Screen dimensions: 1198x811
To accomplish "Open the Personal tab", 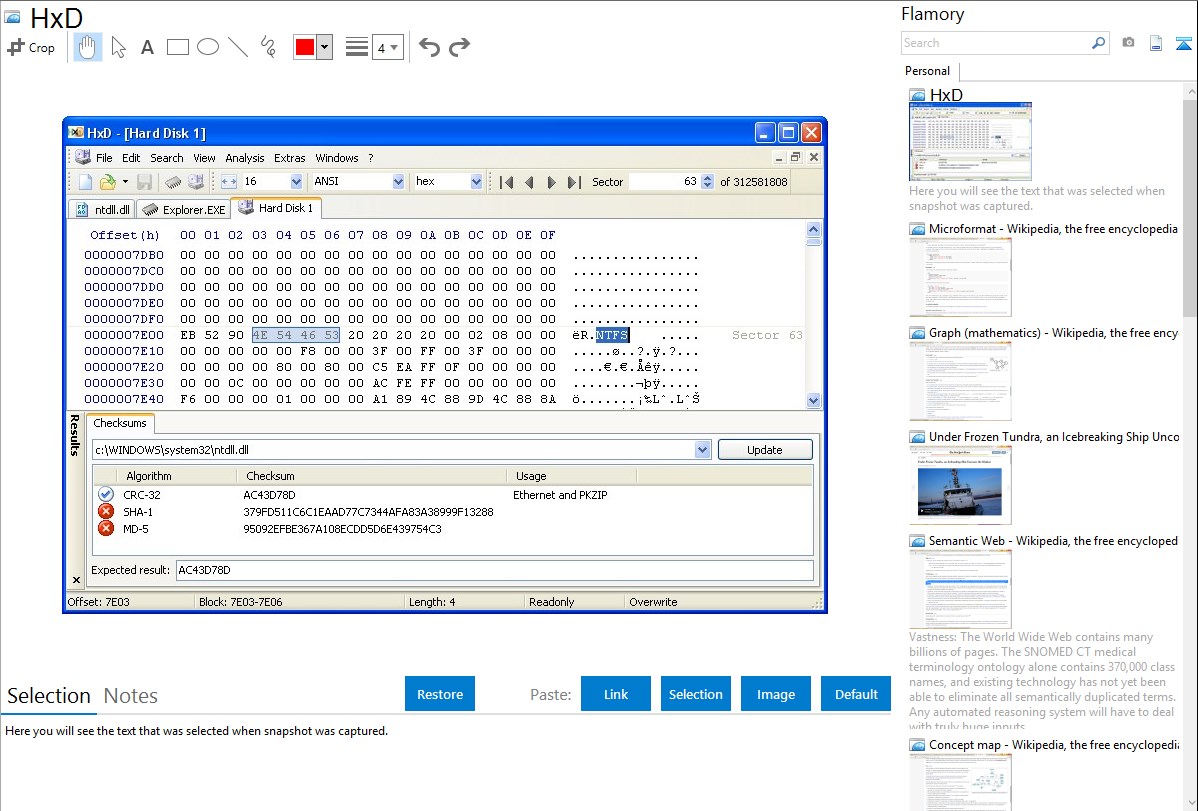I will [x=928, y=71].
